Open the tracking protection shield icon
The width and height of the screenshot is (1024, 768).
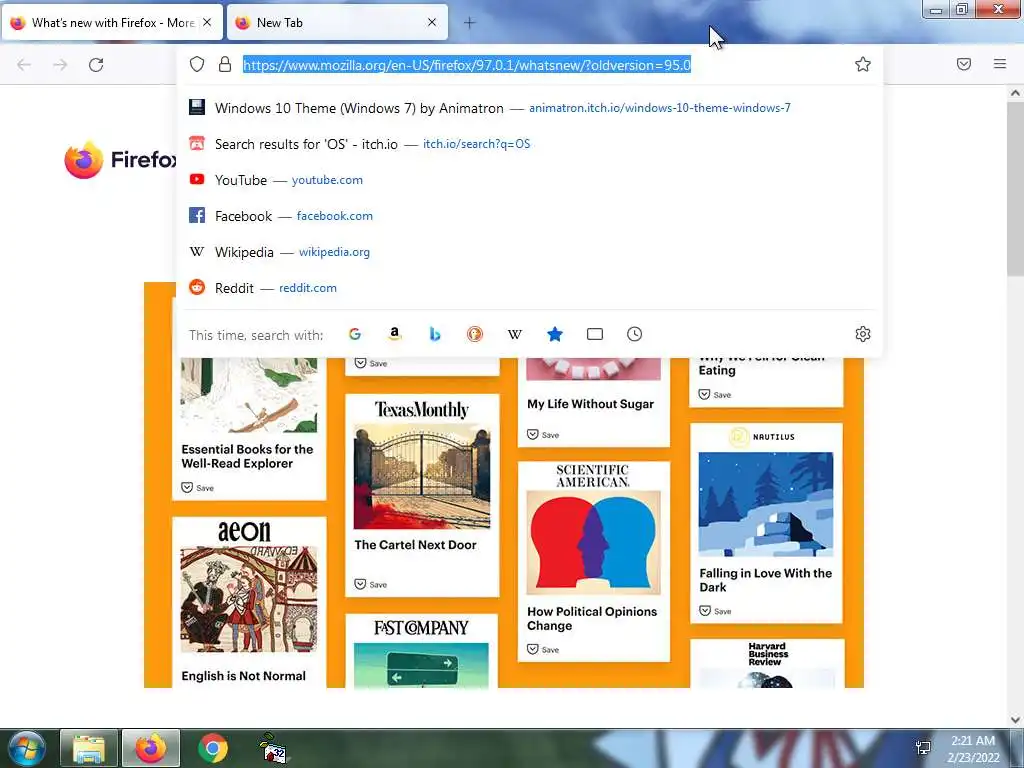click(x=197, y=64)
